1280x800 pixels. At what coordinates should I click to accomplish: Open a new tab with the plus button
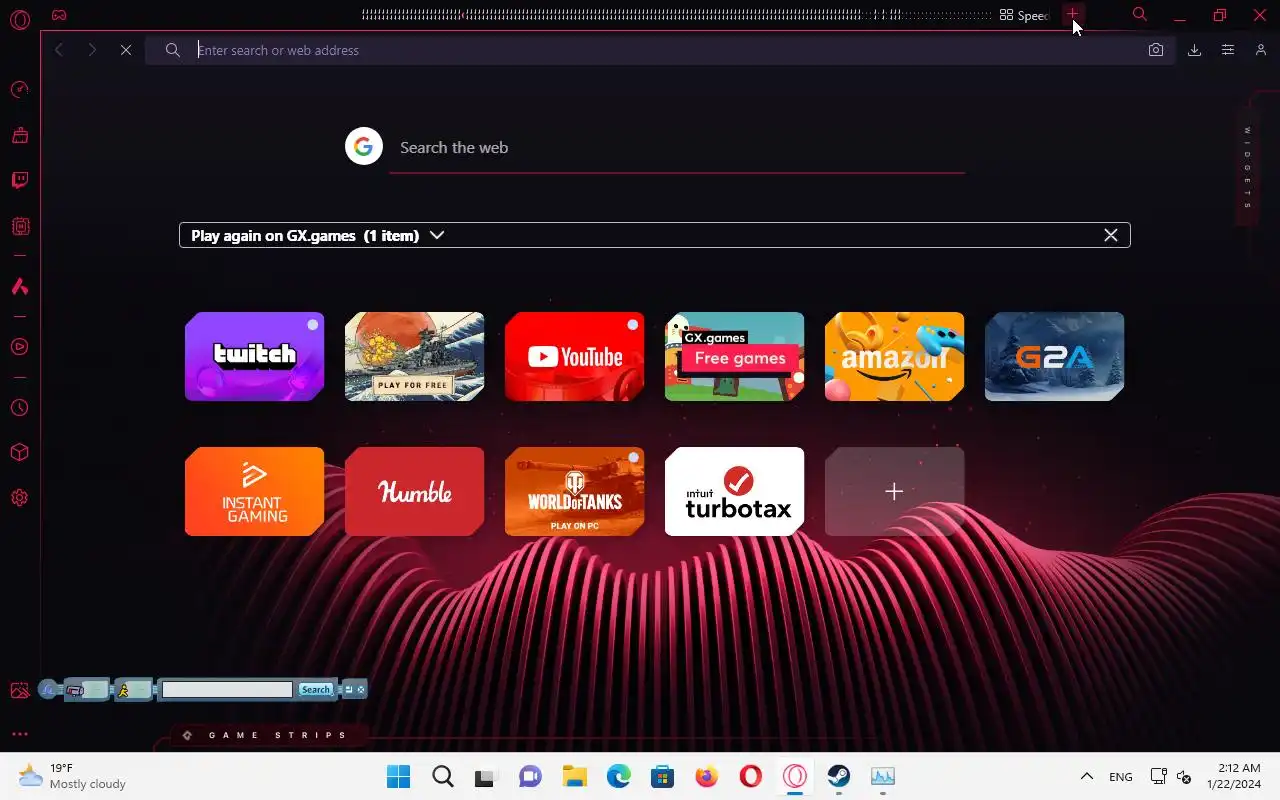click(1072, 15)
